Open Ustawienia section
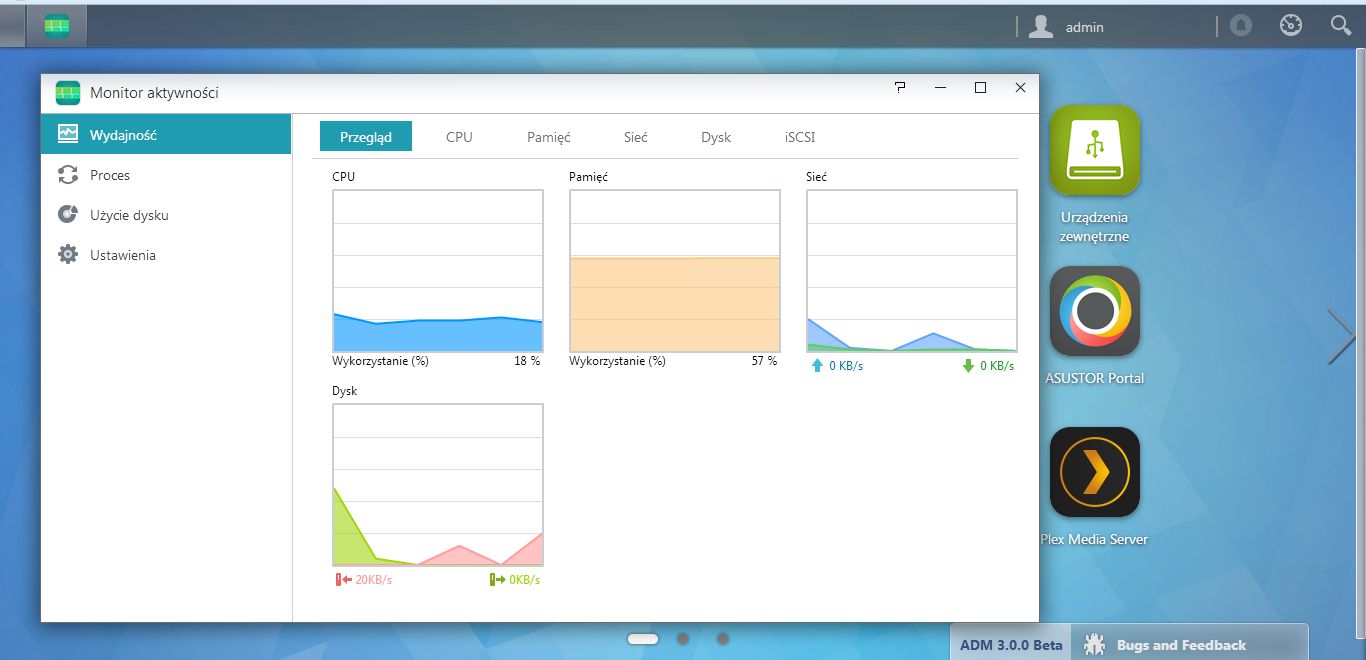 pos(166,255)
